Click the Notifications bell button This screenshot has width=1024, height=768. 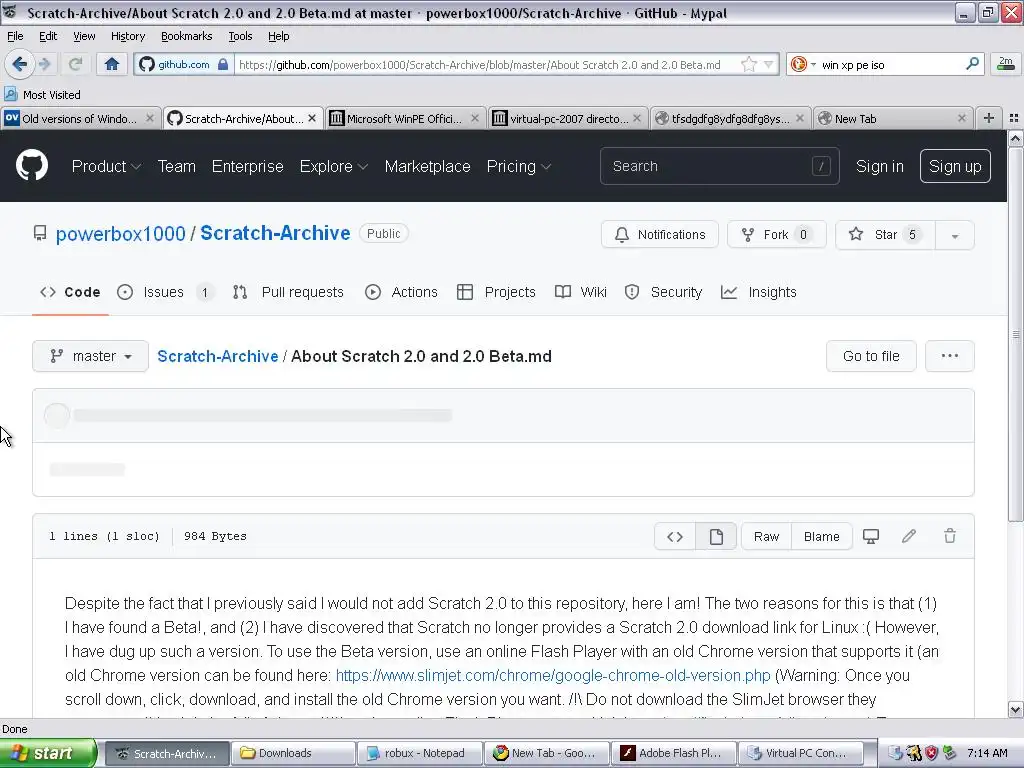click(660, 234)
